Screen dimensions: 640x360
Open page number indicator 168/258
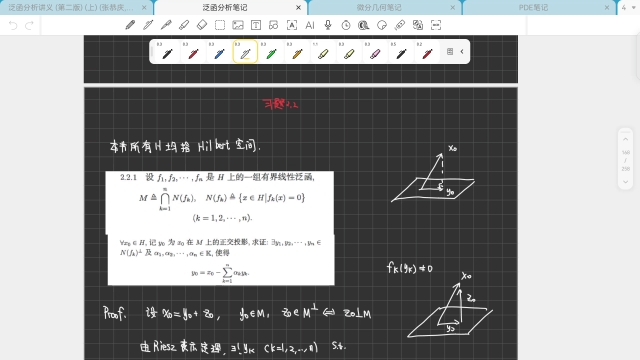626,160
